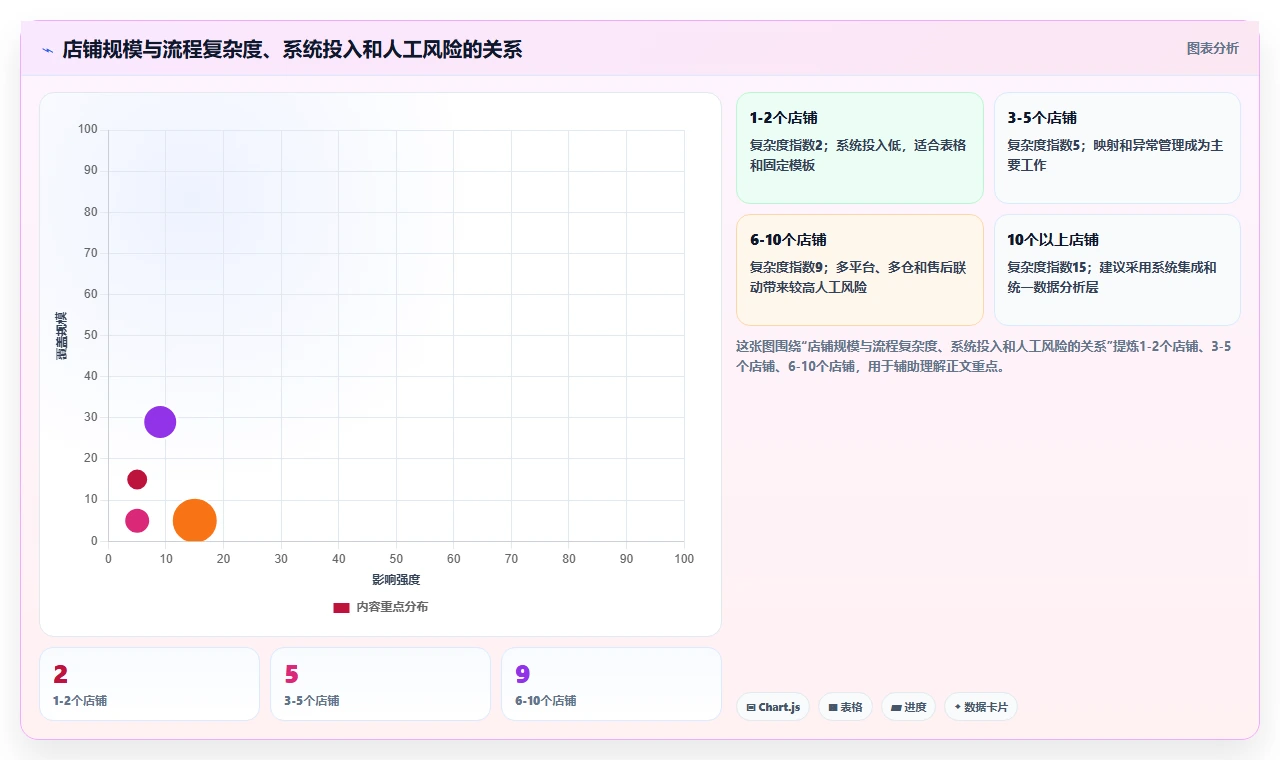
Task: Click the 覆盖规模 y-axis label
Action: click(x=62, y=336)
